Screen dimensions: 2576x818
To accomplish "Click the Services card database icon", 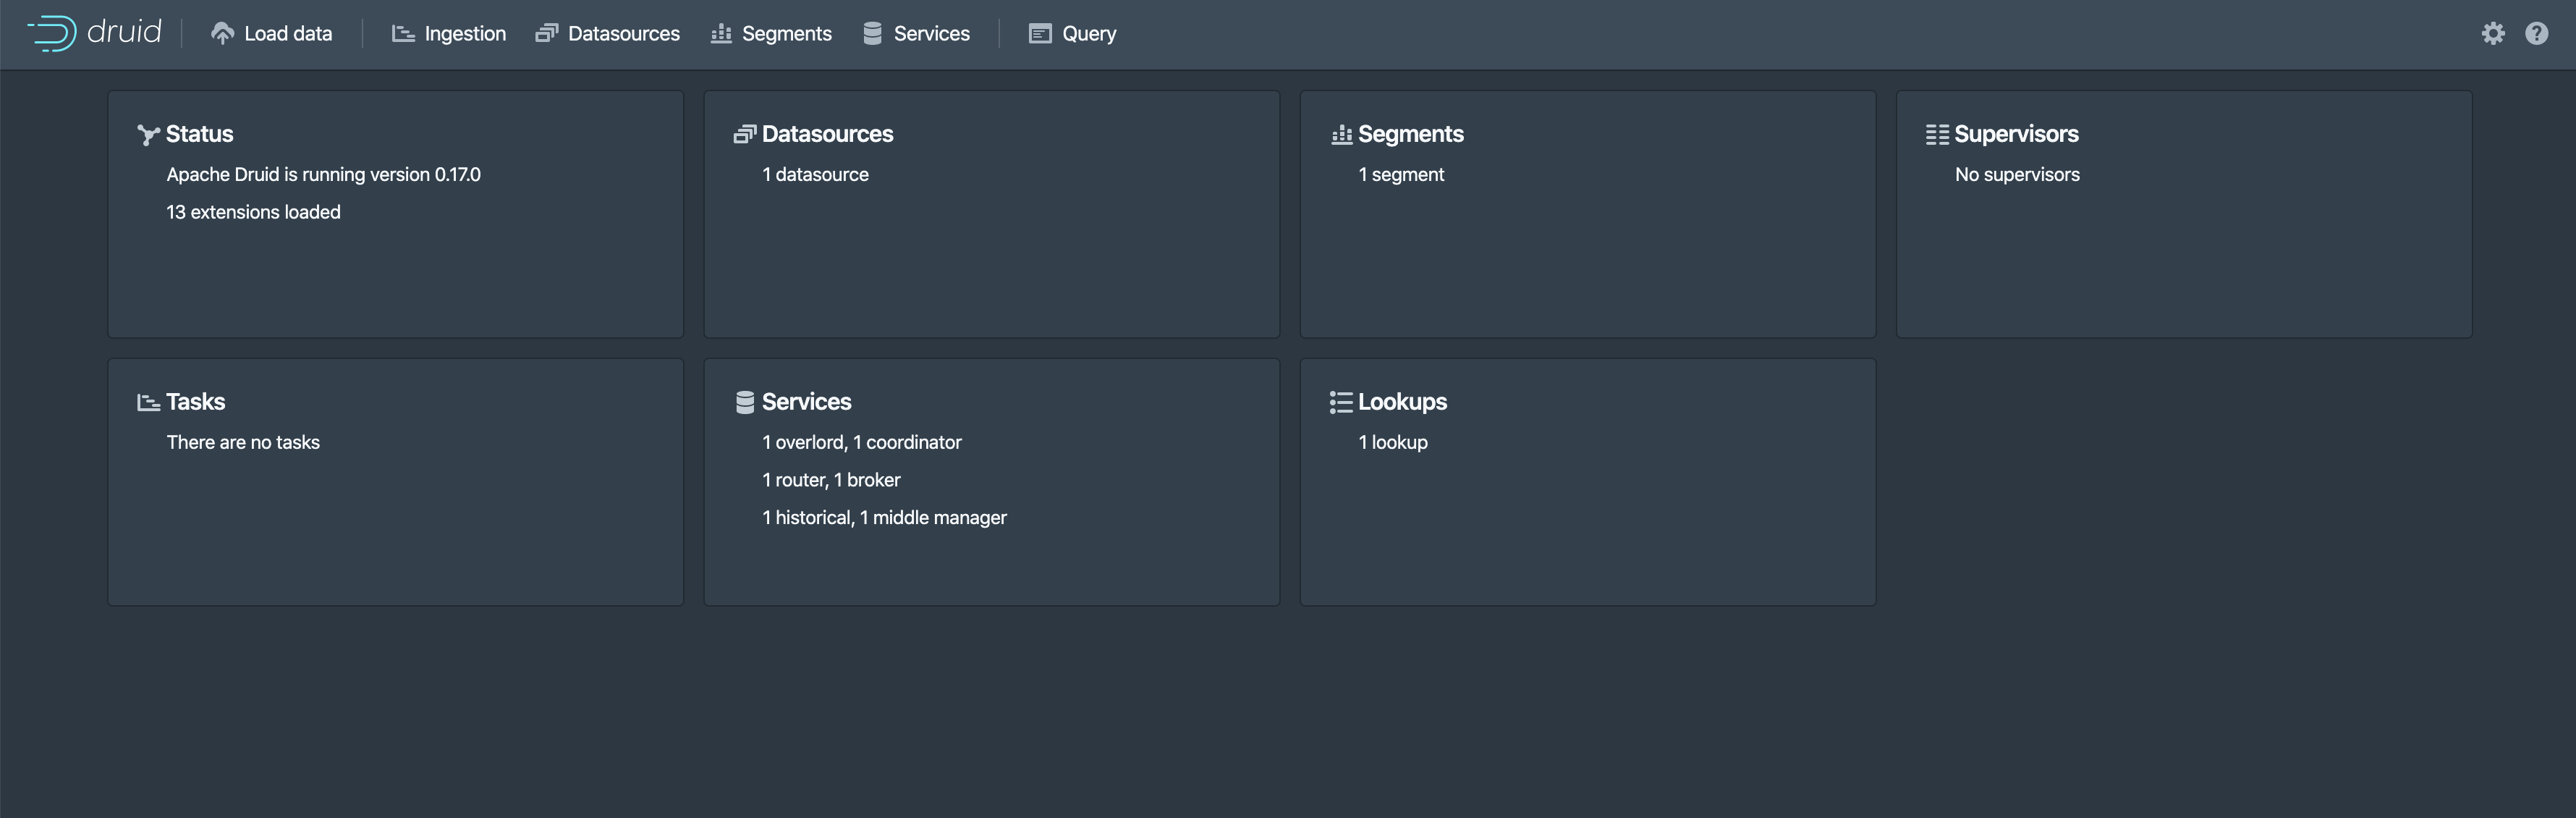I will (744, 402).
